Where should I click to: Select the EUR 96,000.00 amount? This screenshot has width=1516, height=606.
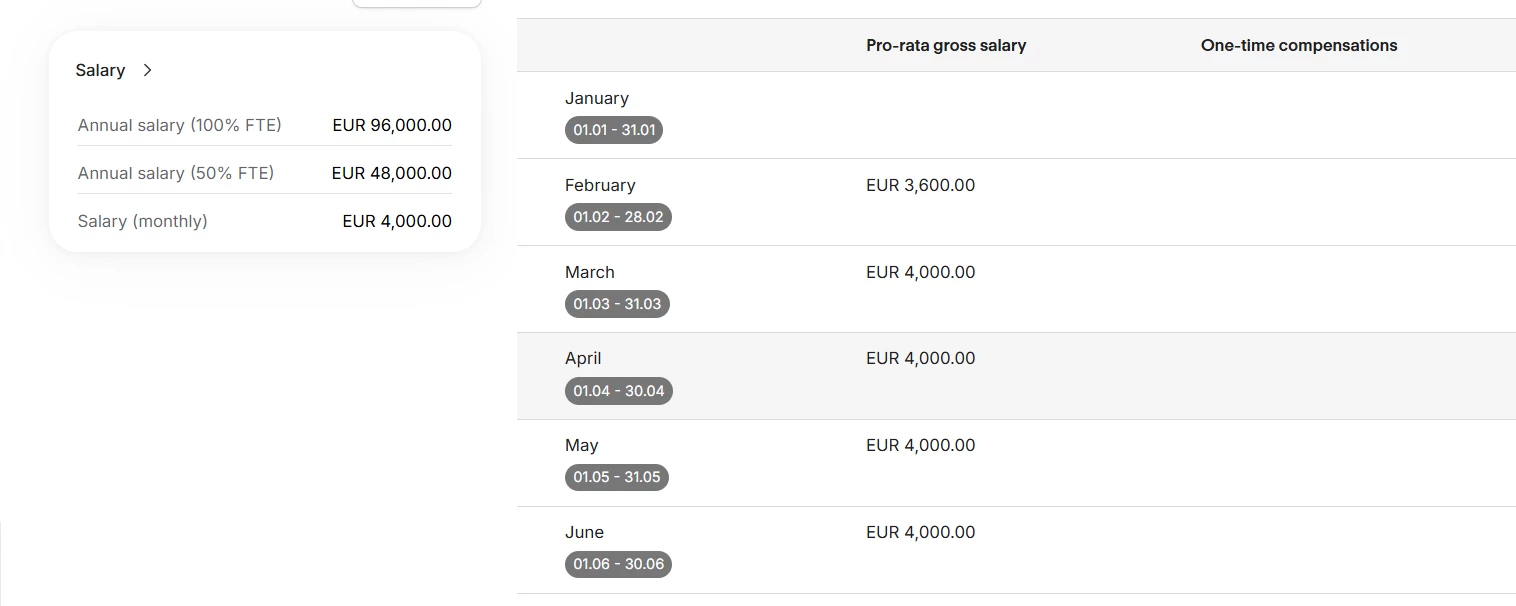point(392,125)
